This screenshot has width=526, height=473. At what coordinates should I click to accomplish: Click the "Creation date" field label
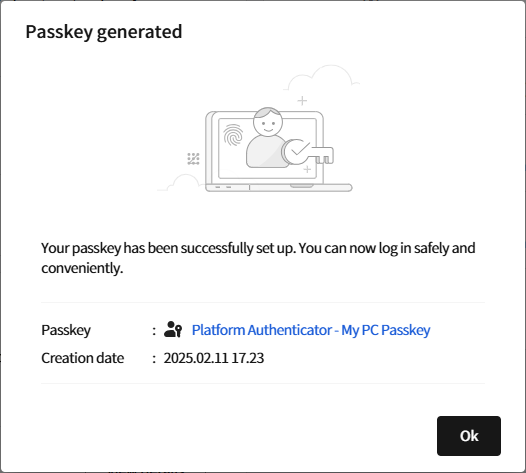[x=83, y=358]
